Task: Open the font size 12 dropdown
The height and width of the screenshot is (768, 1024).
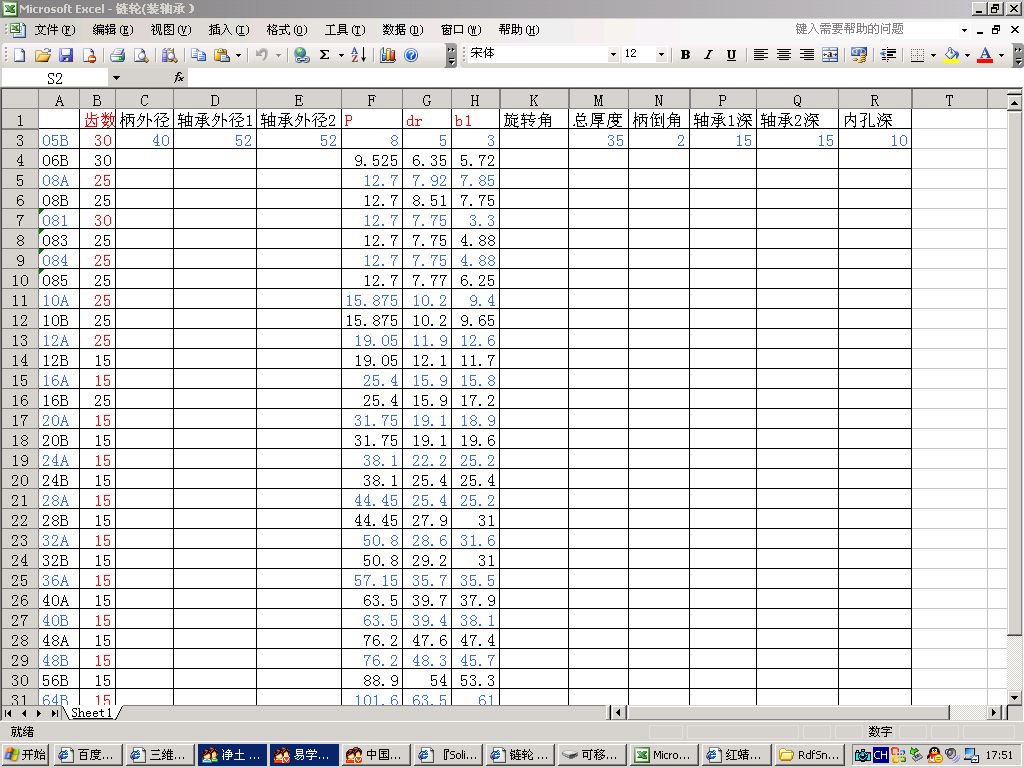Action: [661, 55]
